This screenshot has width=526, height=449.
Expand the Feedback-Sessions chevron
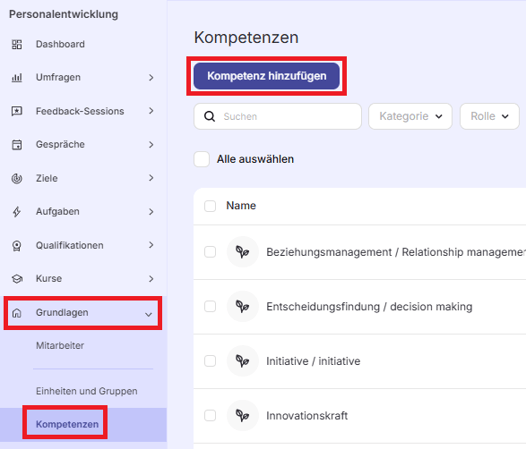(151, 111)
